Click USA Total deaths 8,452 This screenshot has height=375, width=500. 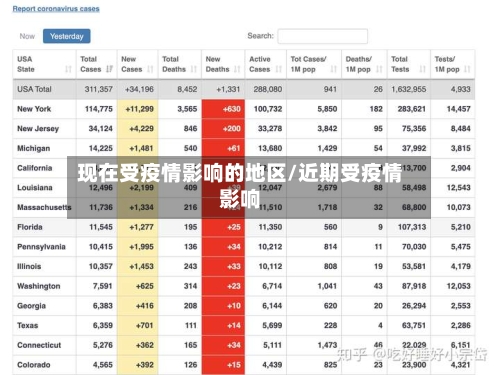pyautogui.click(x=187, y=89)
